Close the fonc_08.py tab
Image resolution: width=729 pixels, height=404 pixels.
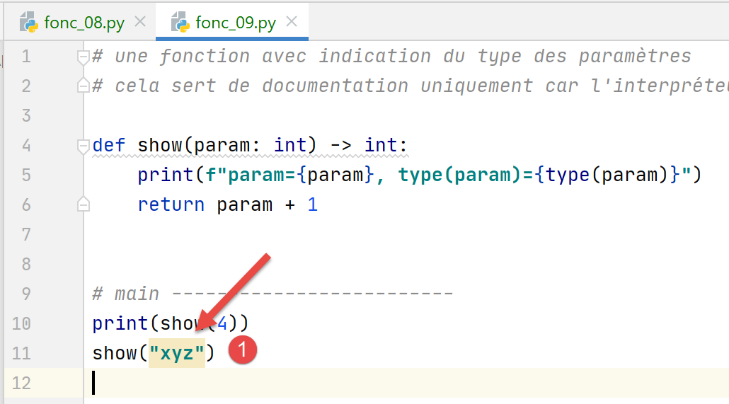point(138,22)
